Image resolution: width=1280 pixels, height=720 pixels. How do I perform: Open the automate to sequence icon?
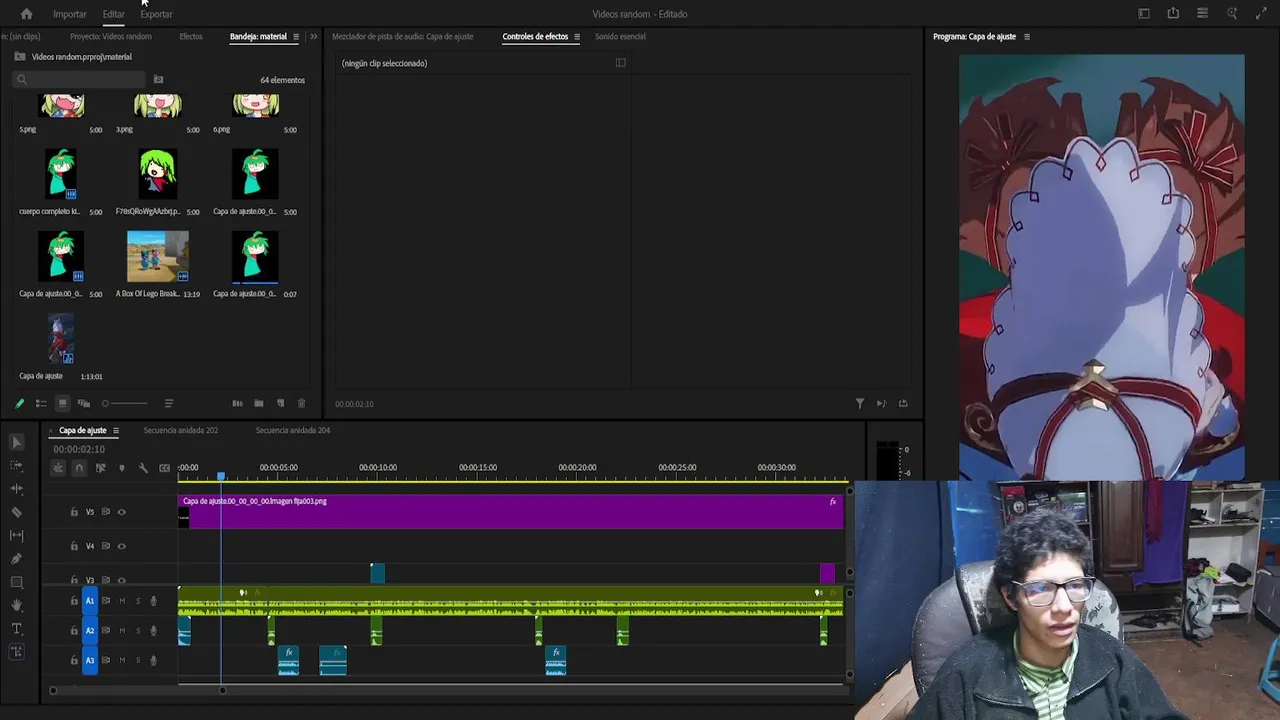click(237, 403)
